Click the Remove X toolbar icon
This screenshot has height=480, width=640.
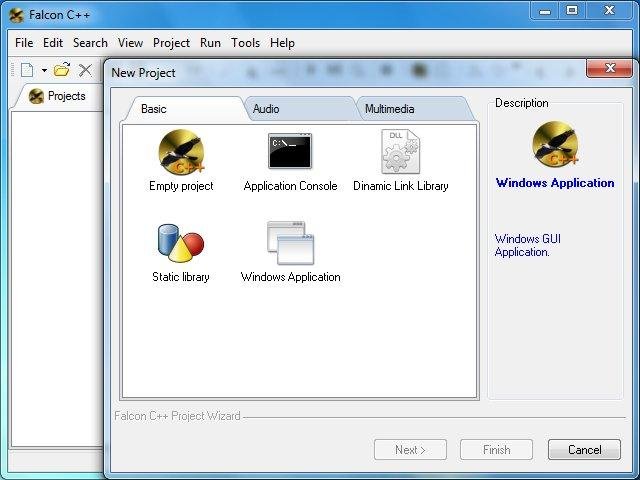coord(85,70)
